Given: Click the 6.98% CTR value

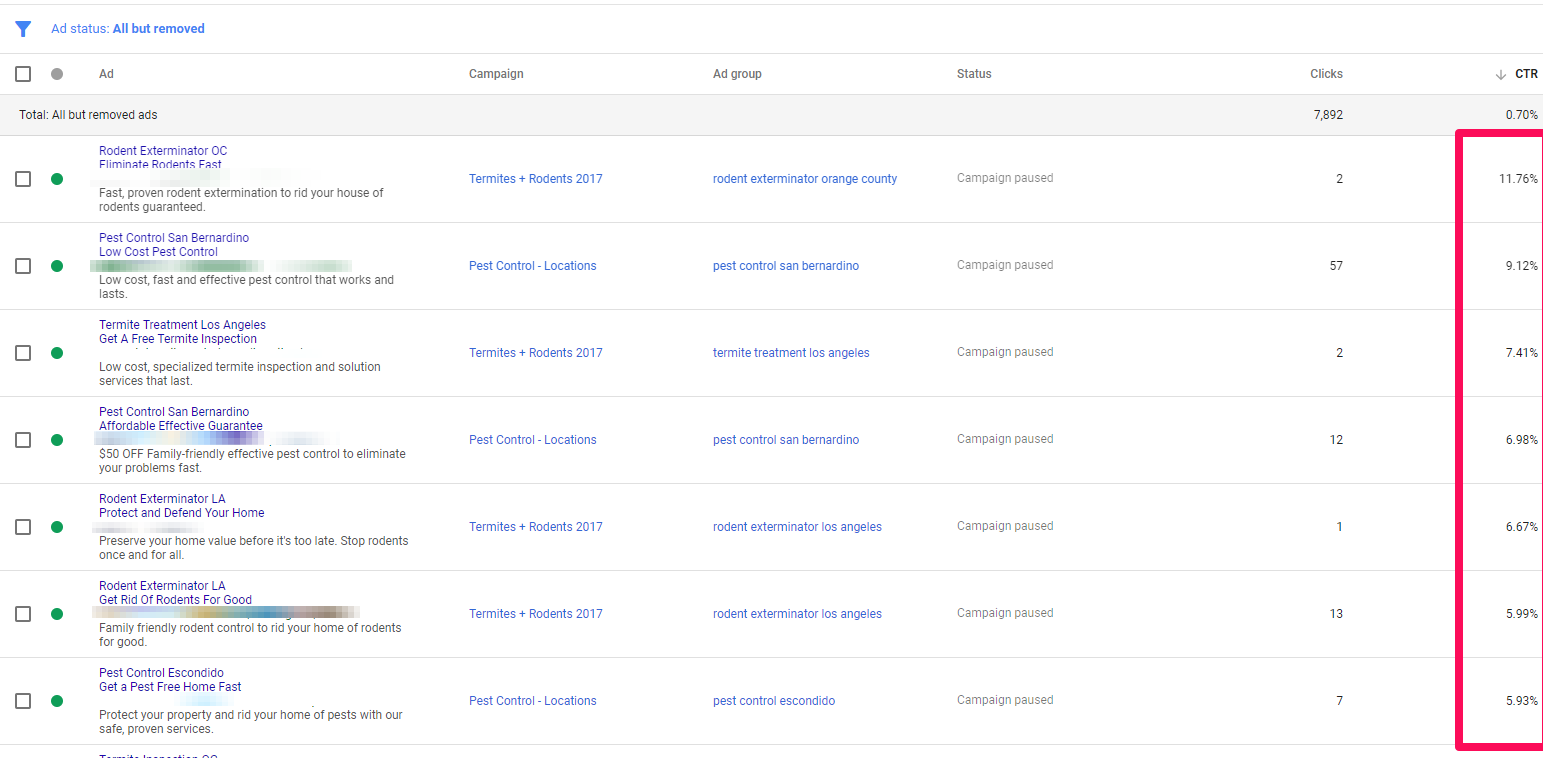Looking at the screenshot, I should point(1522,440).
